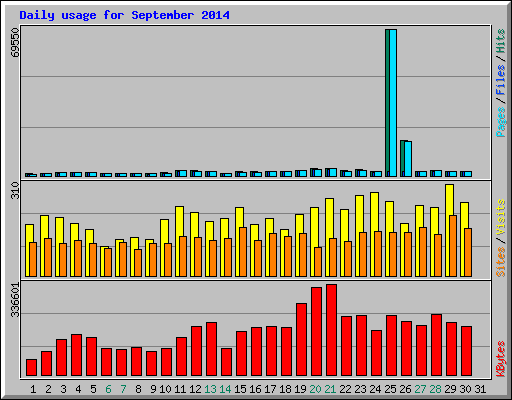The height and width of the screenshot is (400, 512).
Task: Click the orange sites bar for day 29
Action: pos(453,246)
